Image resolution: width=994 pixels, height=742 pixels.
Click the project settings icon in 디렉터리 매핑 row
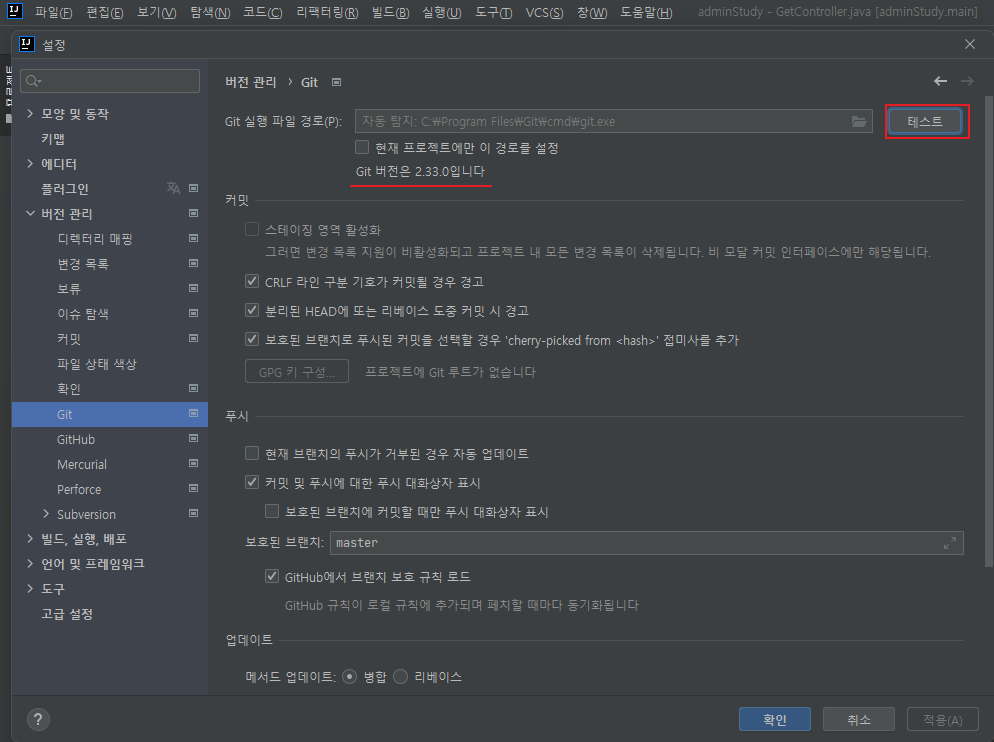pyautogui.click(x=193, y=238)
